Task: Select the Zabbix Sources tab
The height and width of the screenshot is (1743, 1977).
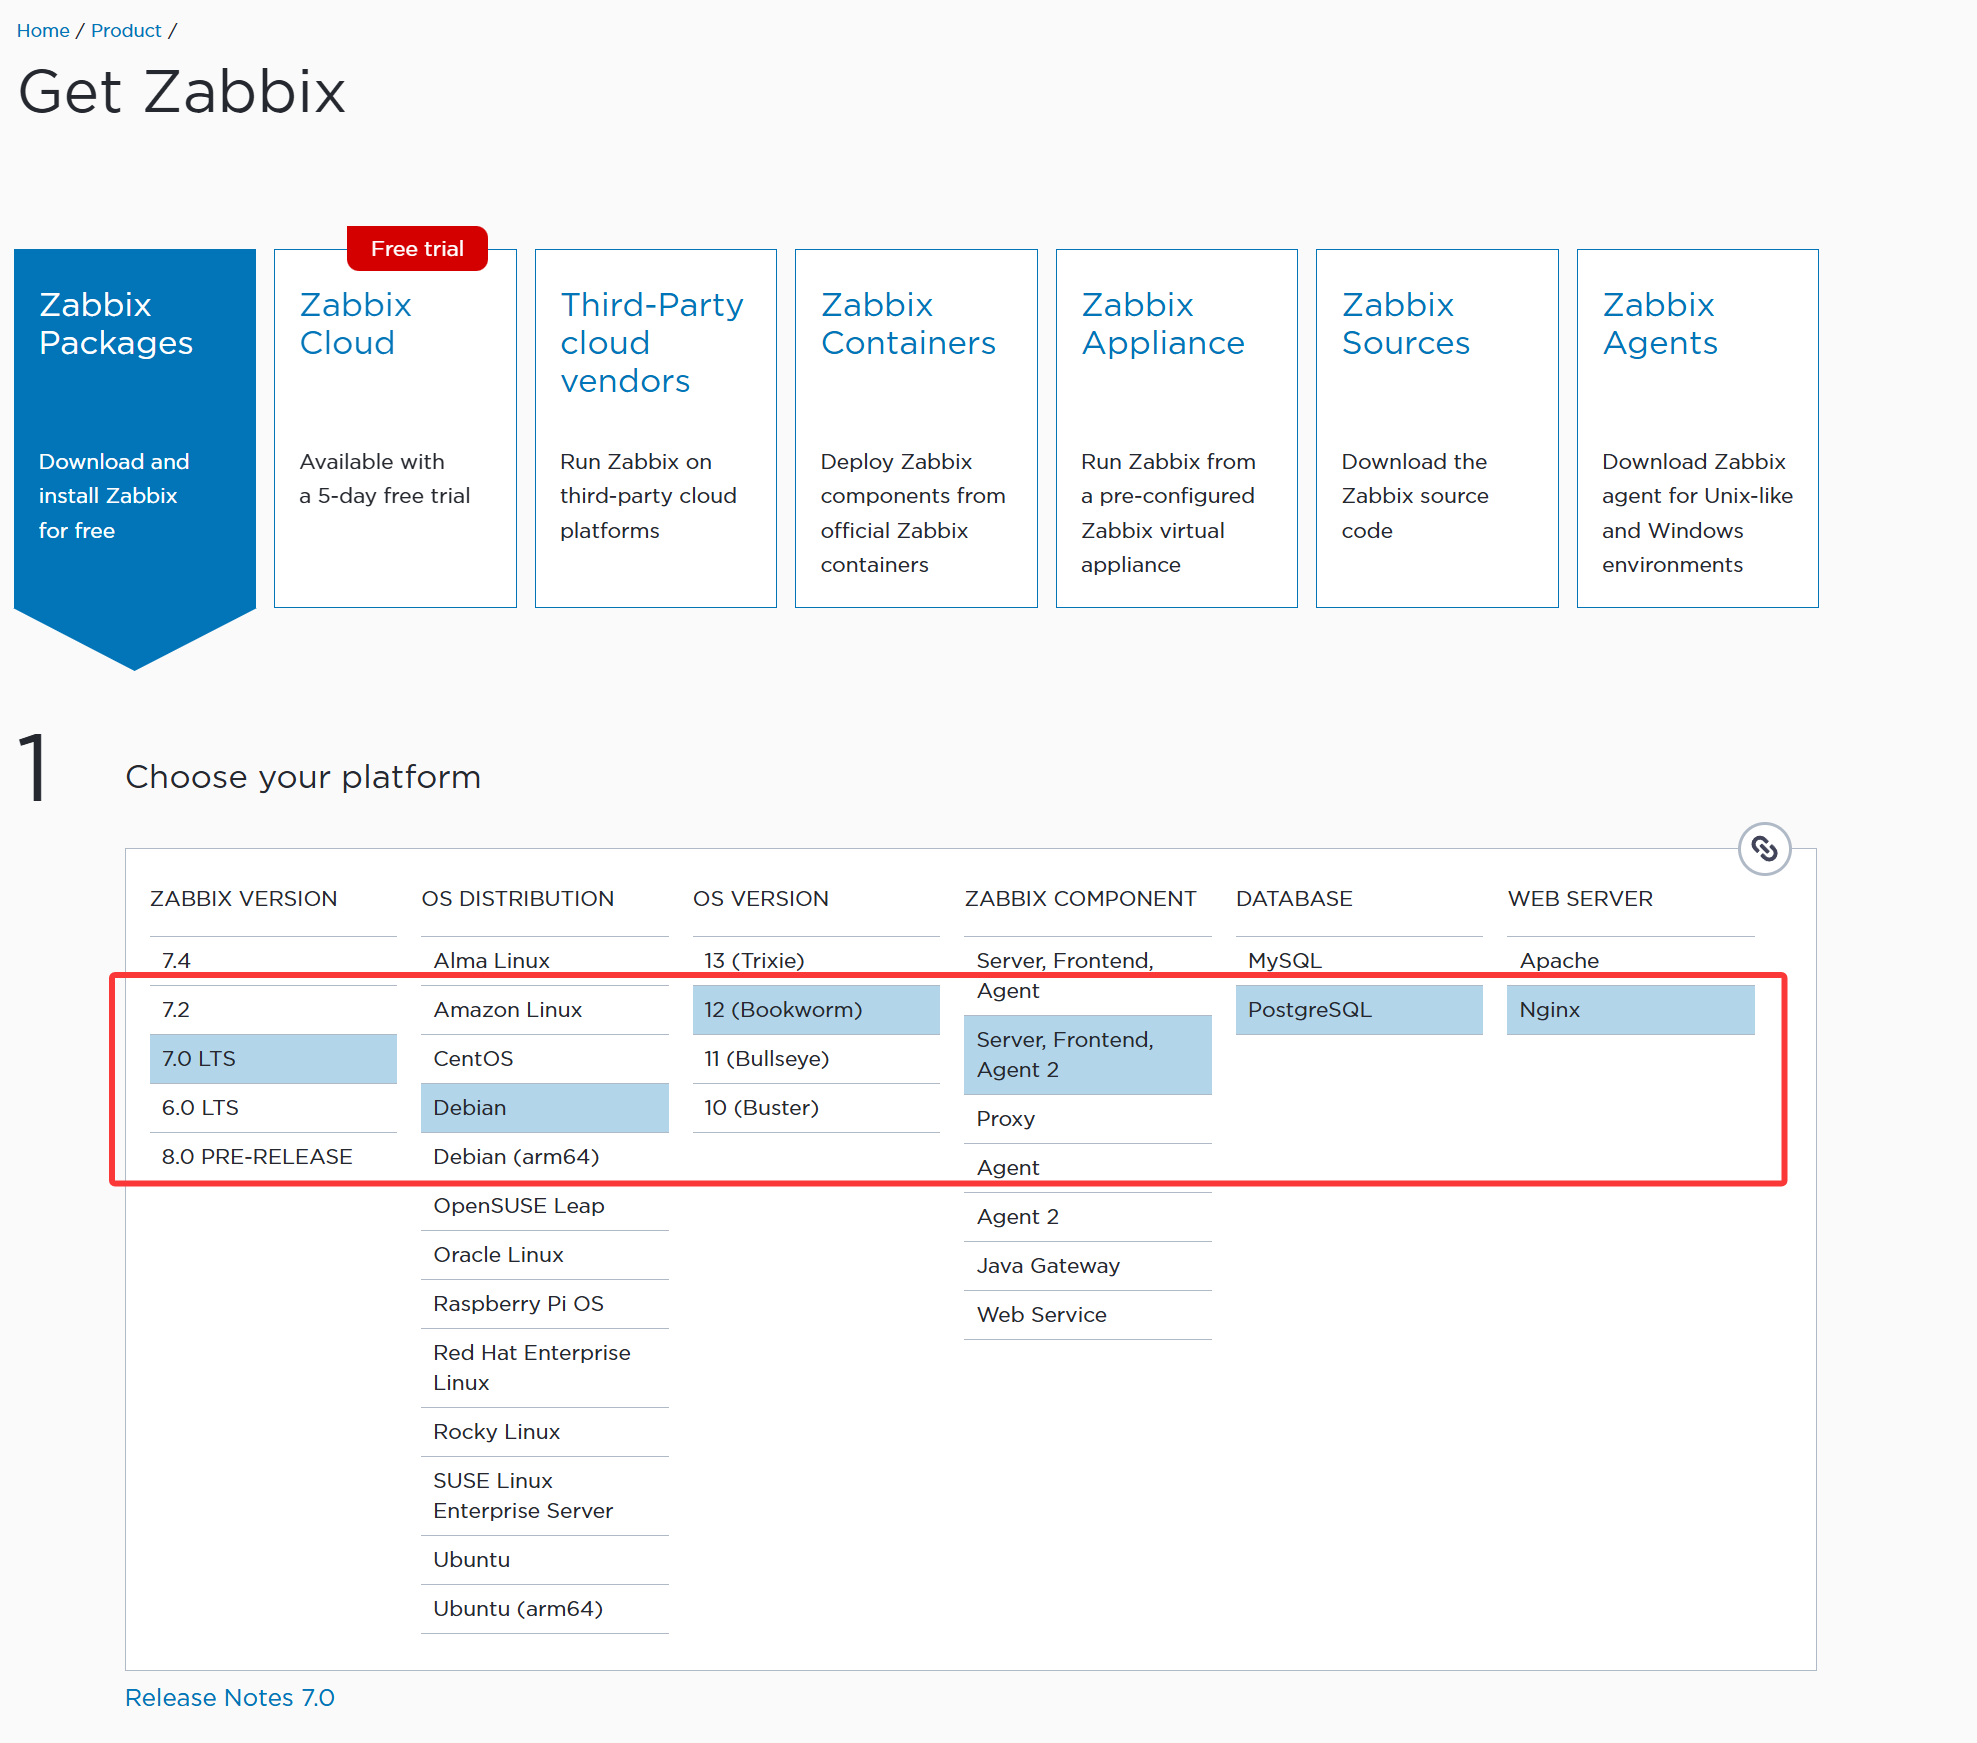Action: (1436, 428)
